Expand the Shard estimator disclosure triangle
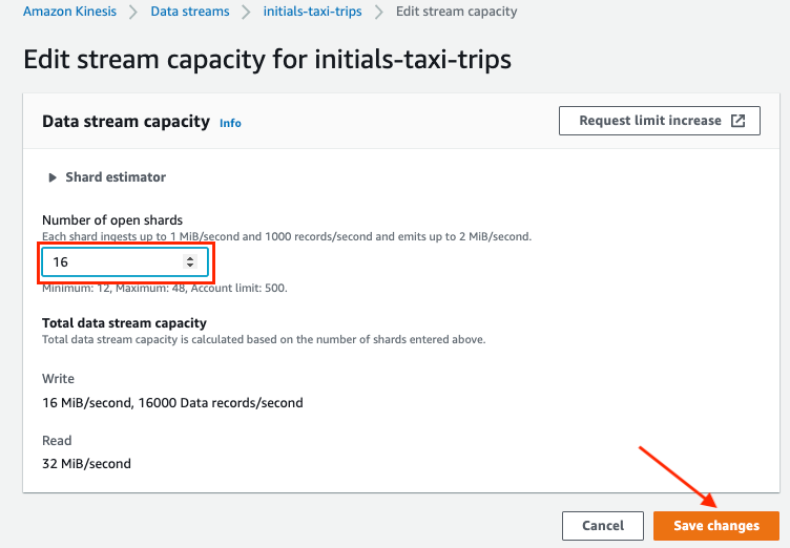This screenshot has height=548, width=790. (52, 177)
